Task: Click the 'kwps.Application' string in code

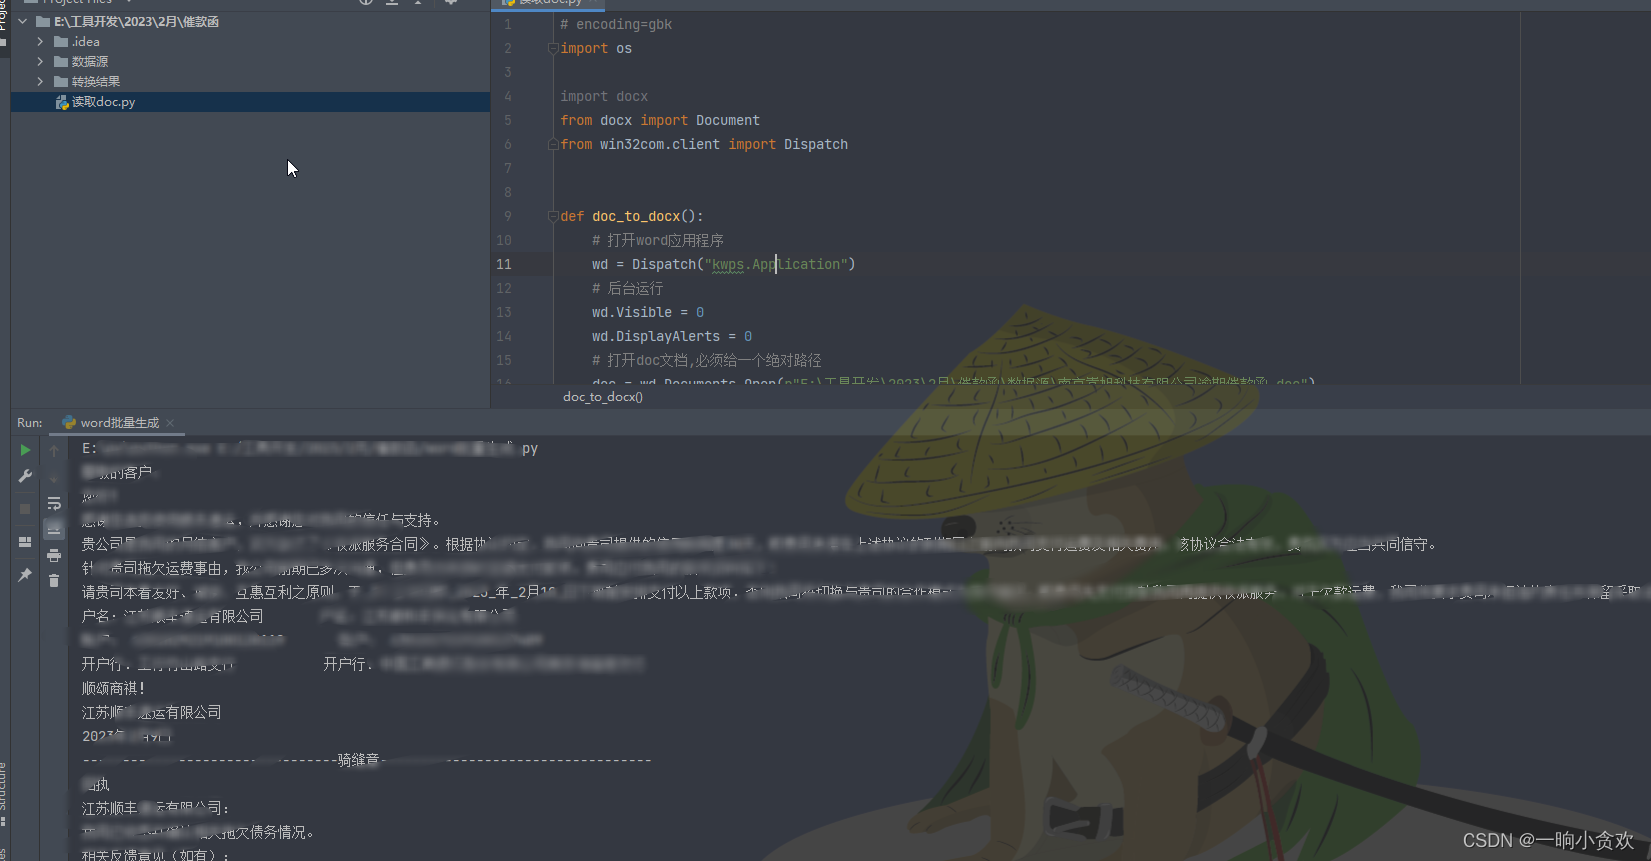Action: (780, 264)
